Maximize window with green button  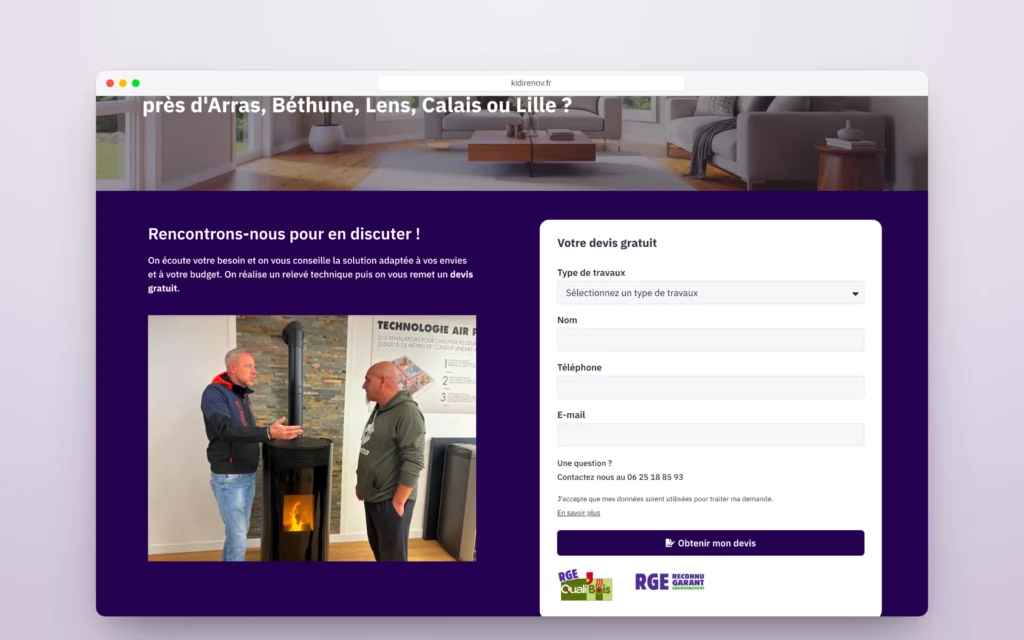[x=136, y=83]
